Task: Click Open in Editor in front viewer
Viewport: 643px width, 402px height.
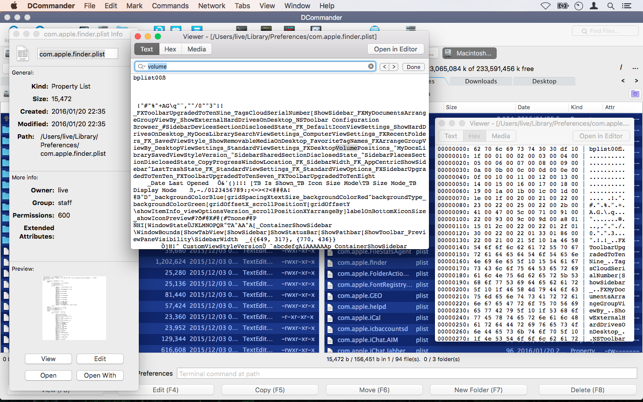Action: pos(395,49)
